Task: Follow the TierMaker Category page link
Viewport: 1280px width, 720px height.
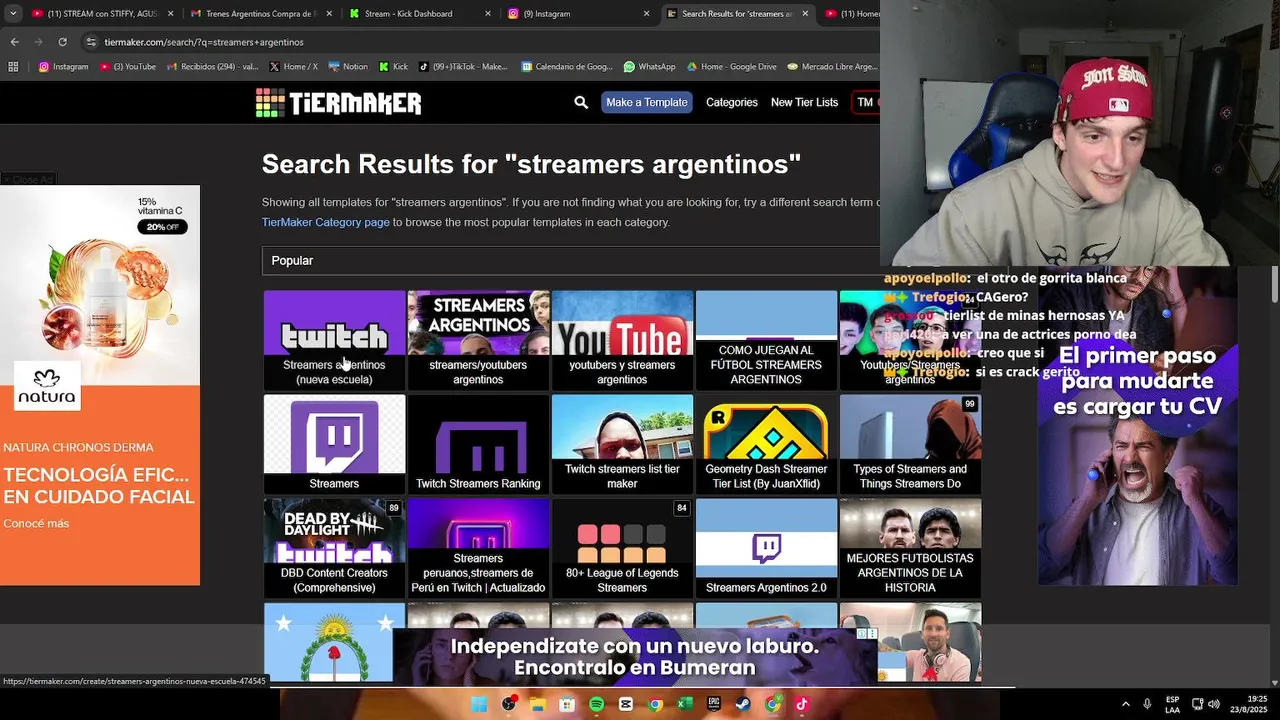Action: pyautogui.click(x=325, y=222)
